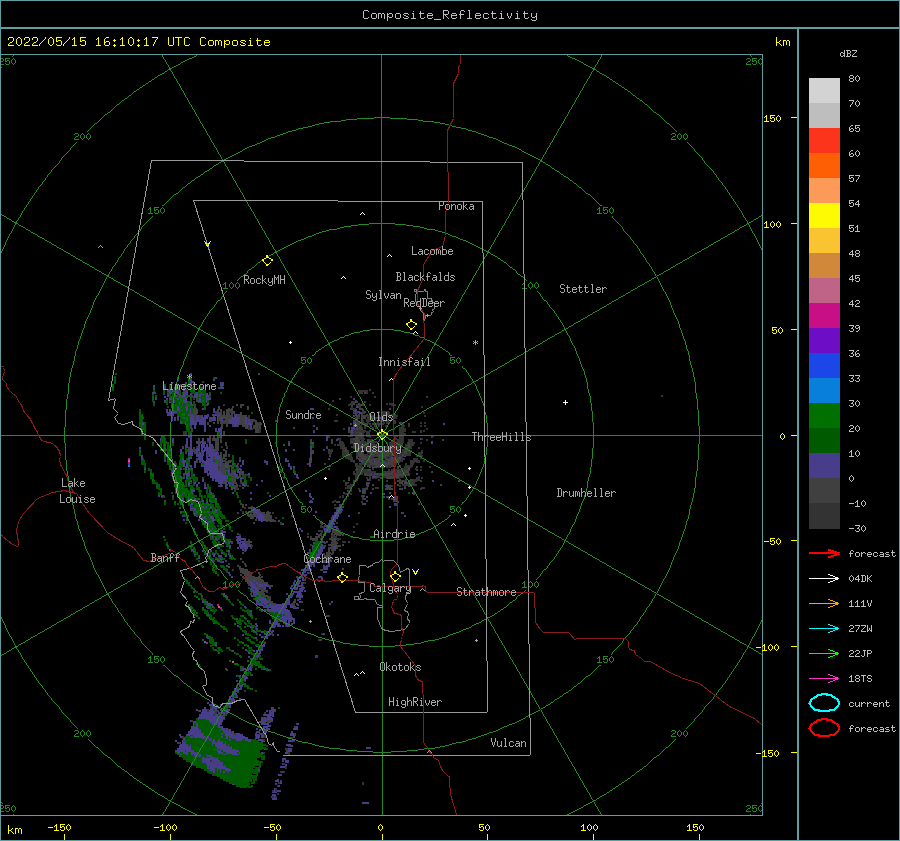Click the Vulcan town label

pos(509,743)
